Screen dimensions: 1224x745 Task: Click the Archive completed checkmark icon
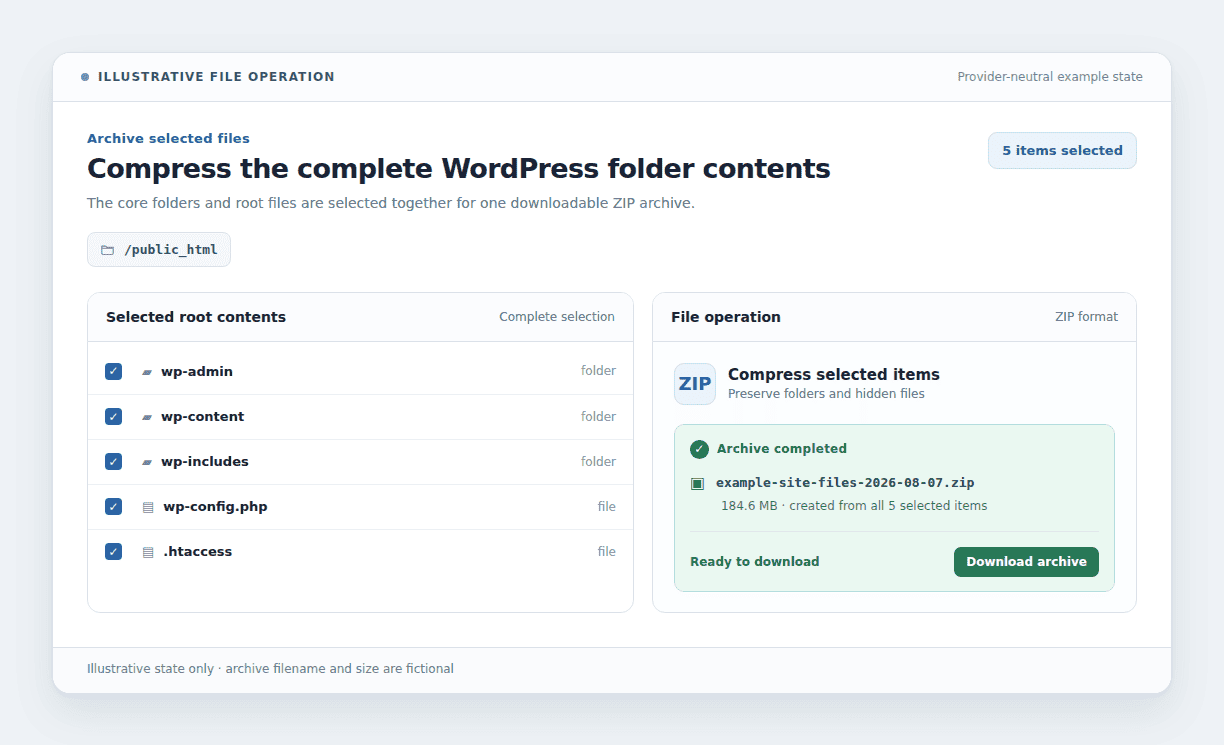click(699, 449)
